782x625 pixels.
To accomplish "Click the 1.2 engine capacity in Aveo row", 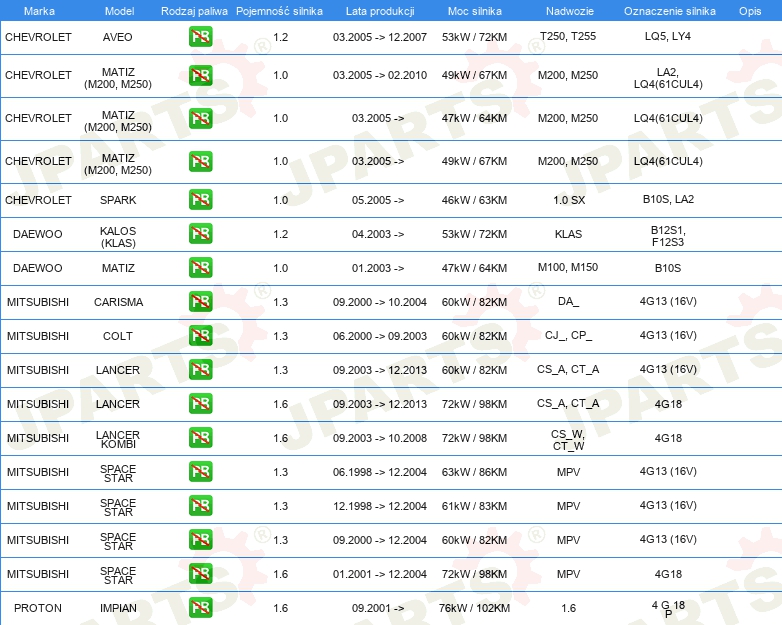I will (x=281, y=37).
